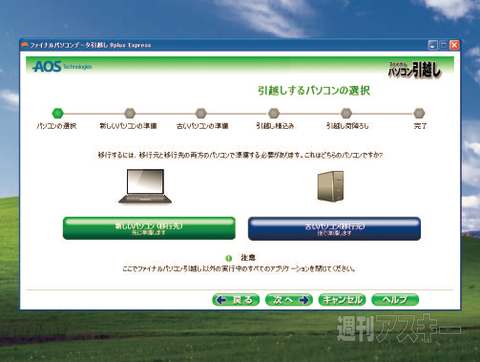The image size is (480, 362).
Task: Go back with the 戻る button
Action: [236, 300]
